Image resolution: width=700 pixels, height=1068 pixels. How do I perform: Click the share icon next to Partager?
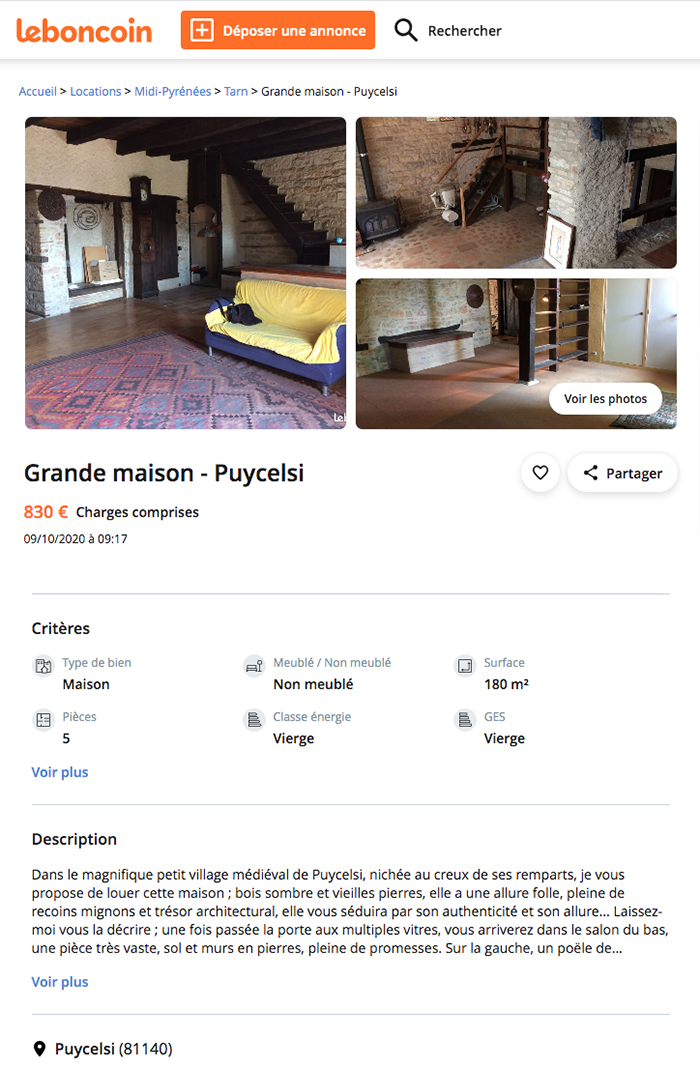coord(590,473)
